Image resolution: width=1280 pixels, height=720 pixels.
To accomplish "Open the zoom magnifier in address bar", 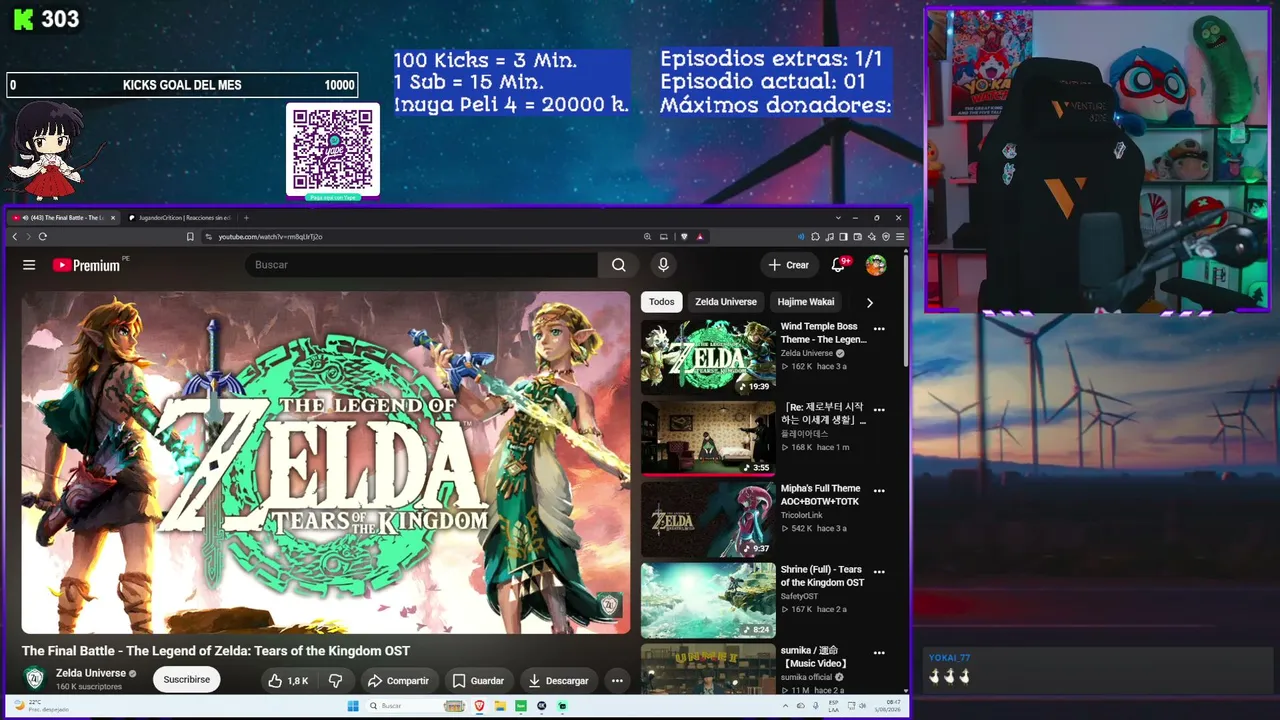I will pos(648,237).
